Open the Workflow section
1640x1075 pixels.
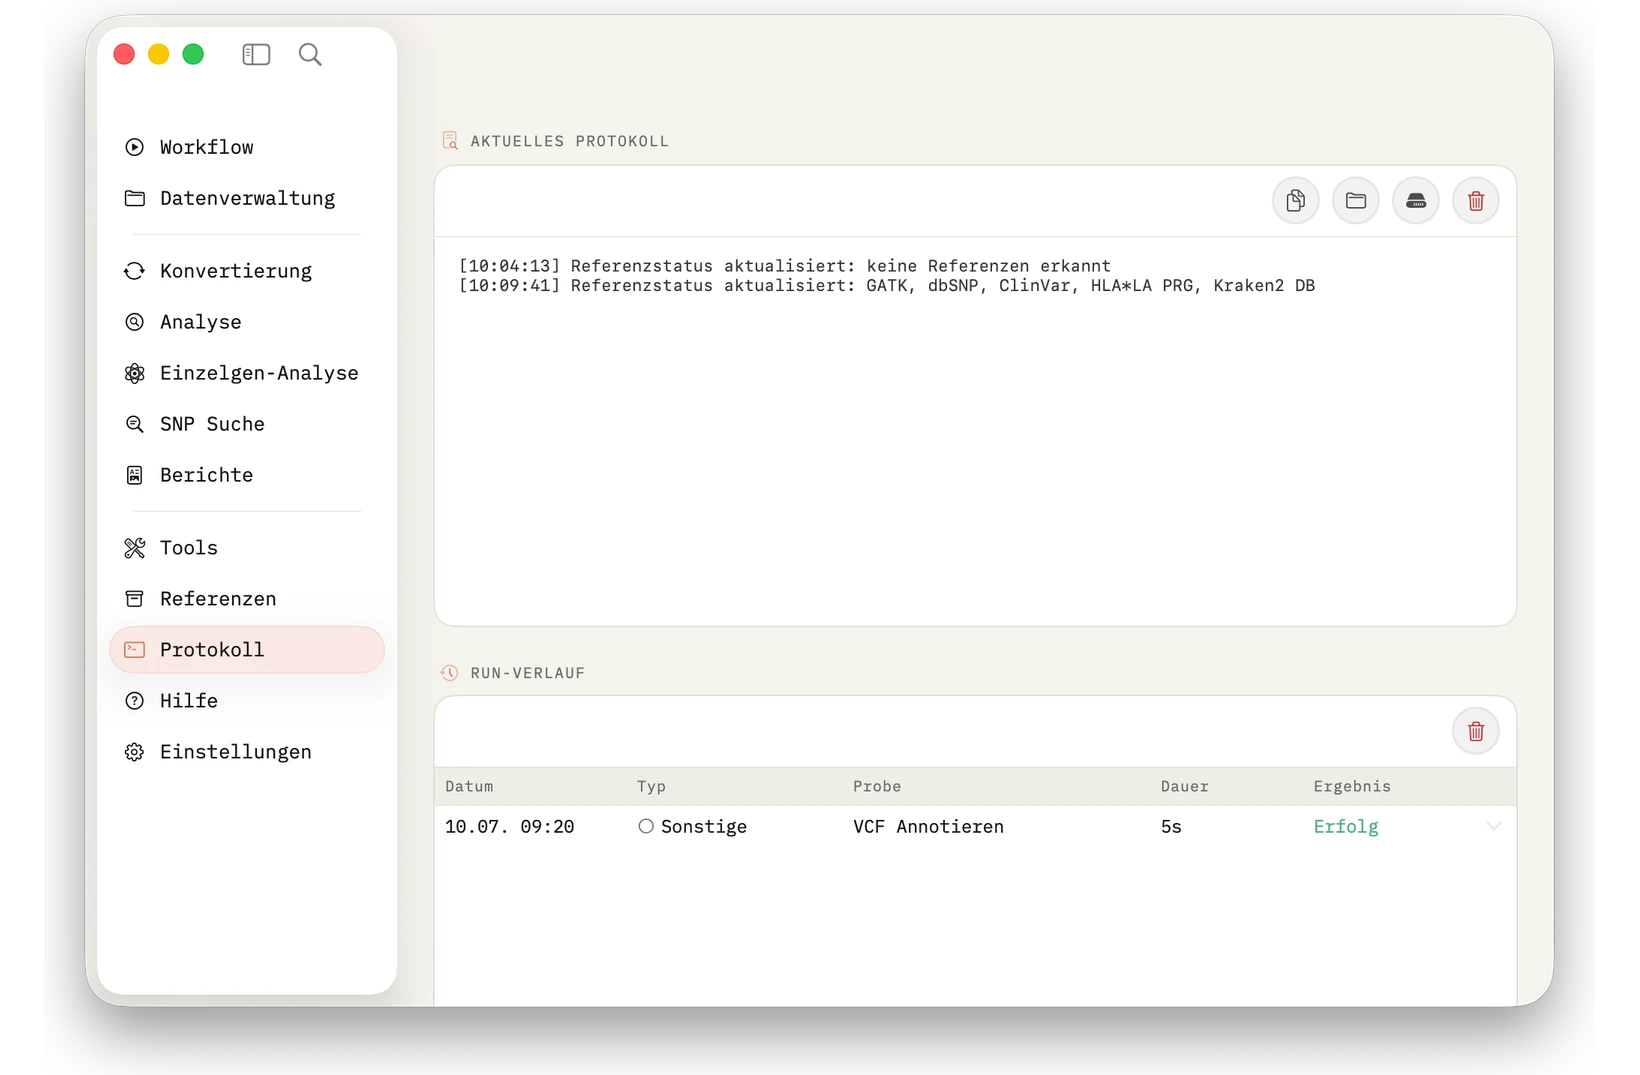click(246, 147)
